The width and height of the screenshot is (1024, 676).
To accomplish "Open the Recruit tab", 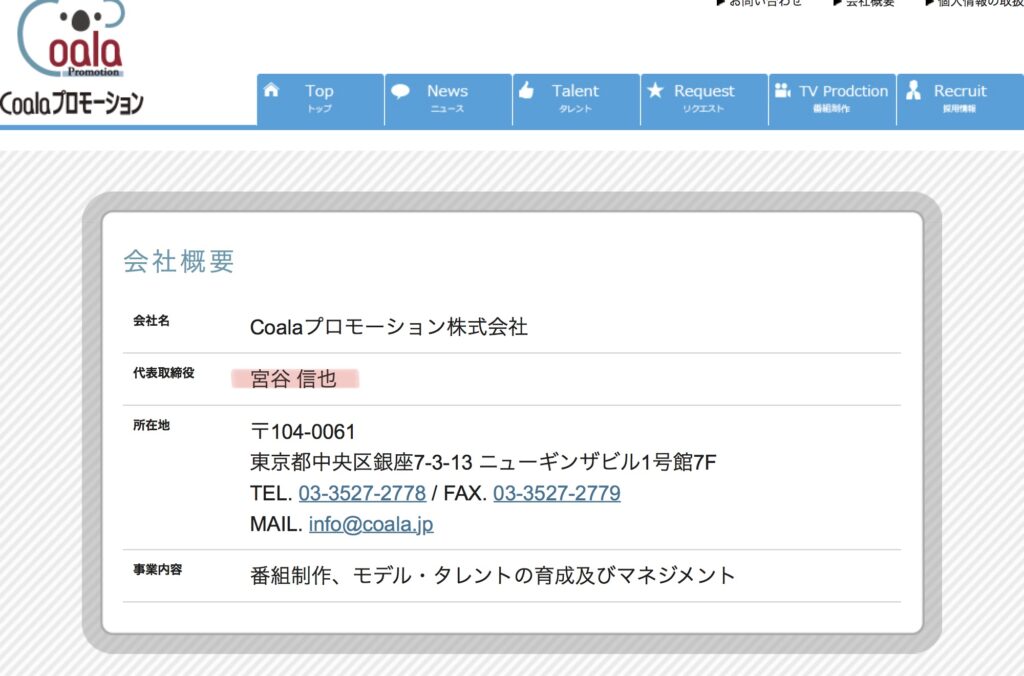I will pyautogui.click(x=960, y=99).
